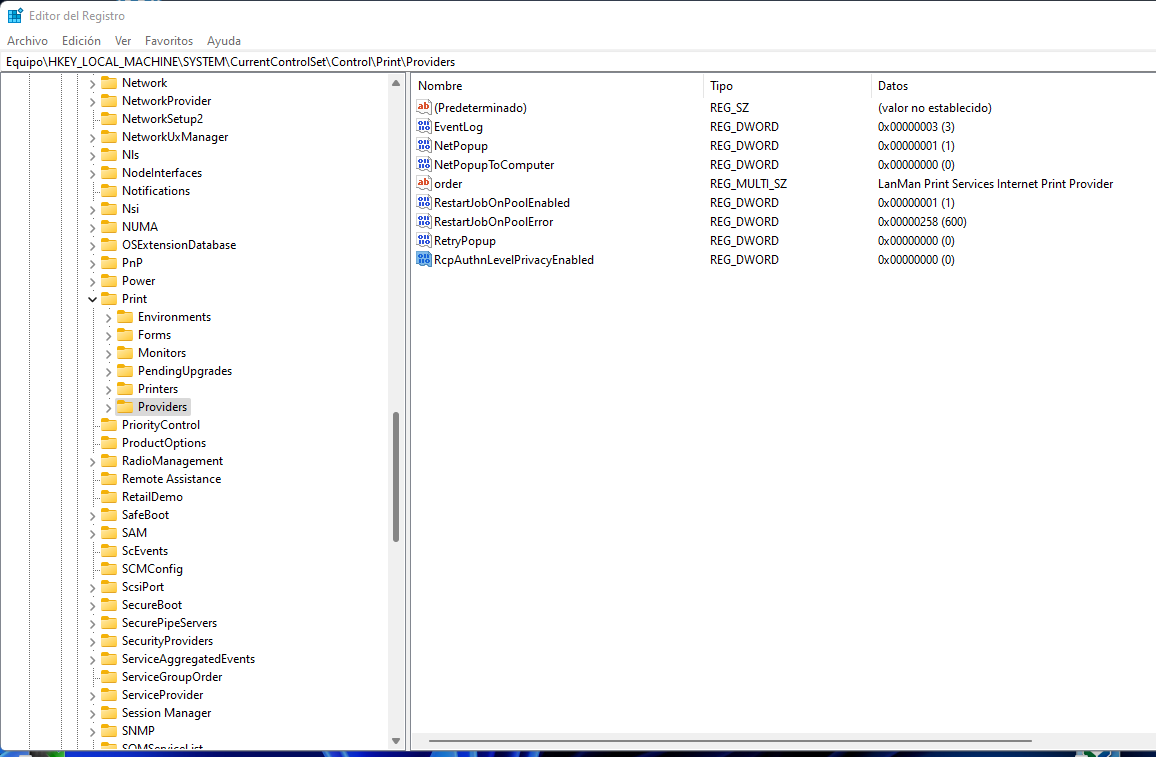Expand the Session Manager key
The image size is (1156, 757).
coord(93,713)
